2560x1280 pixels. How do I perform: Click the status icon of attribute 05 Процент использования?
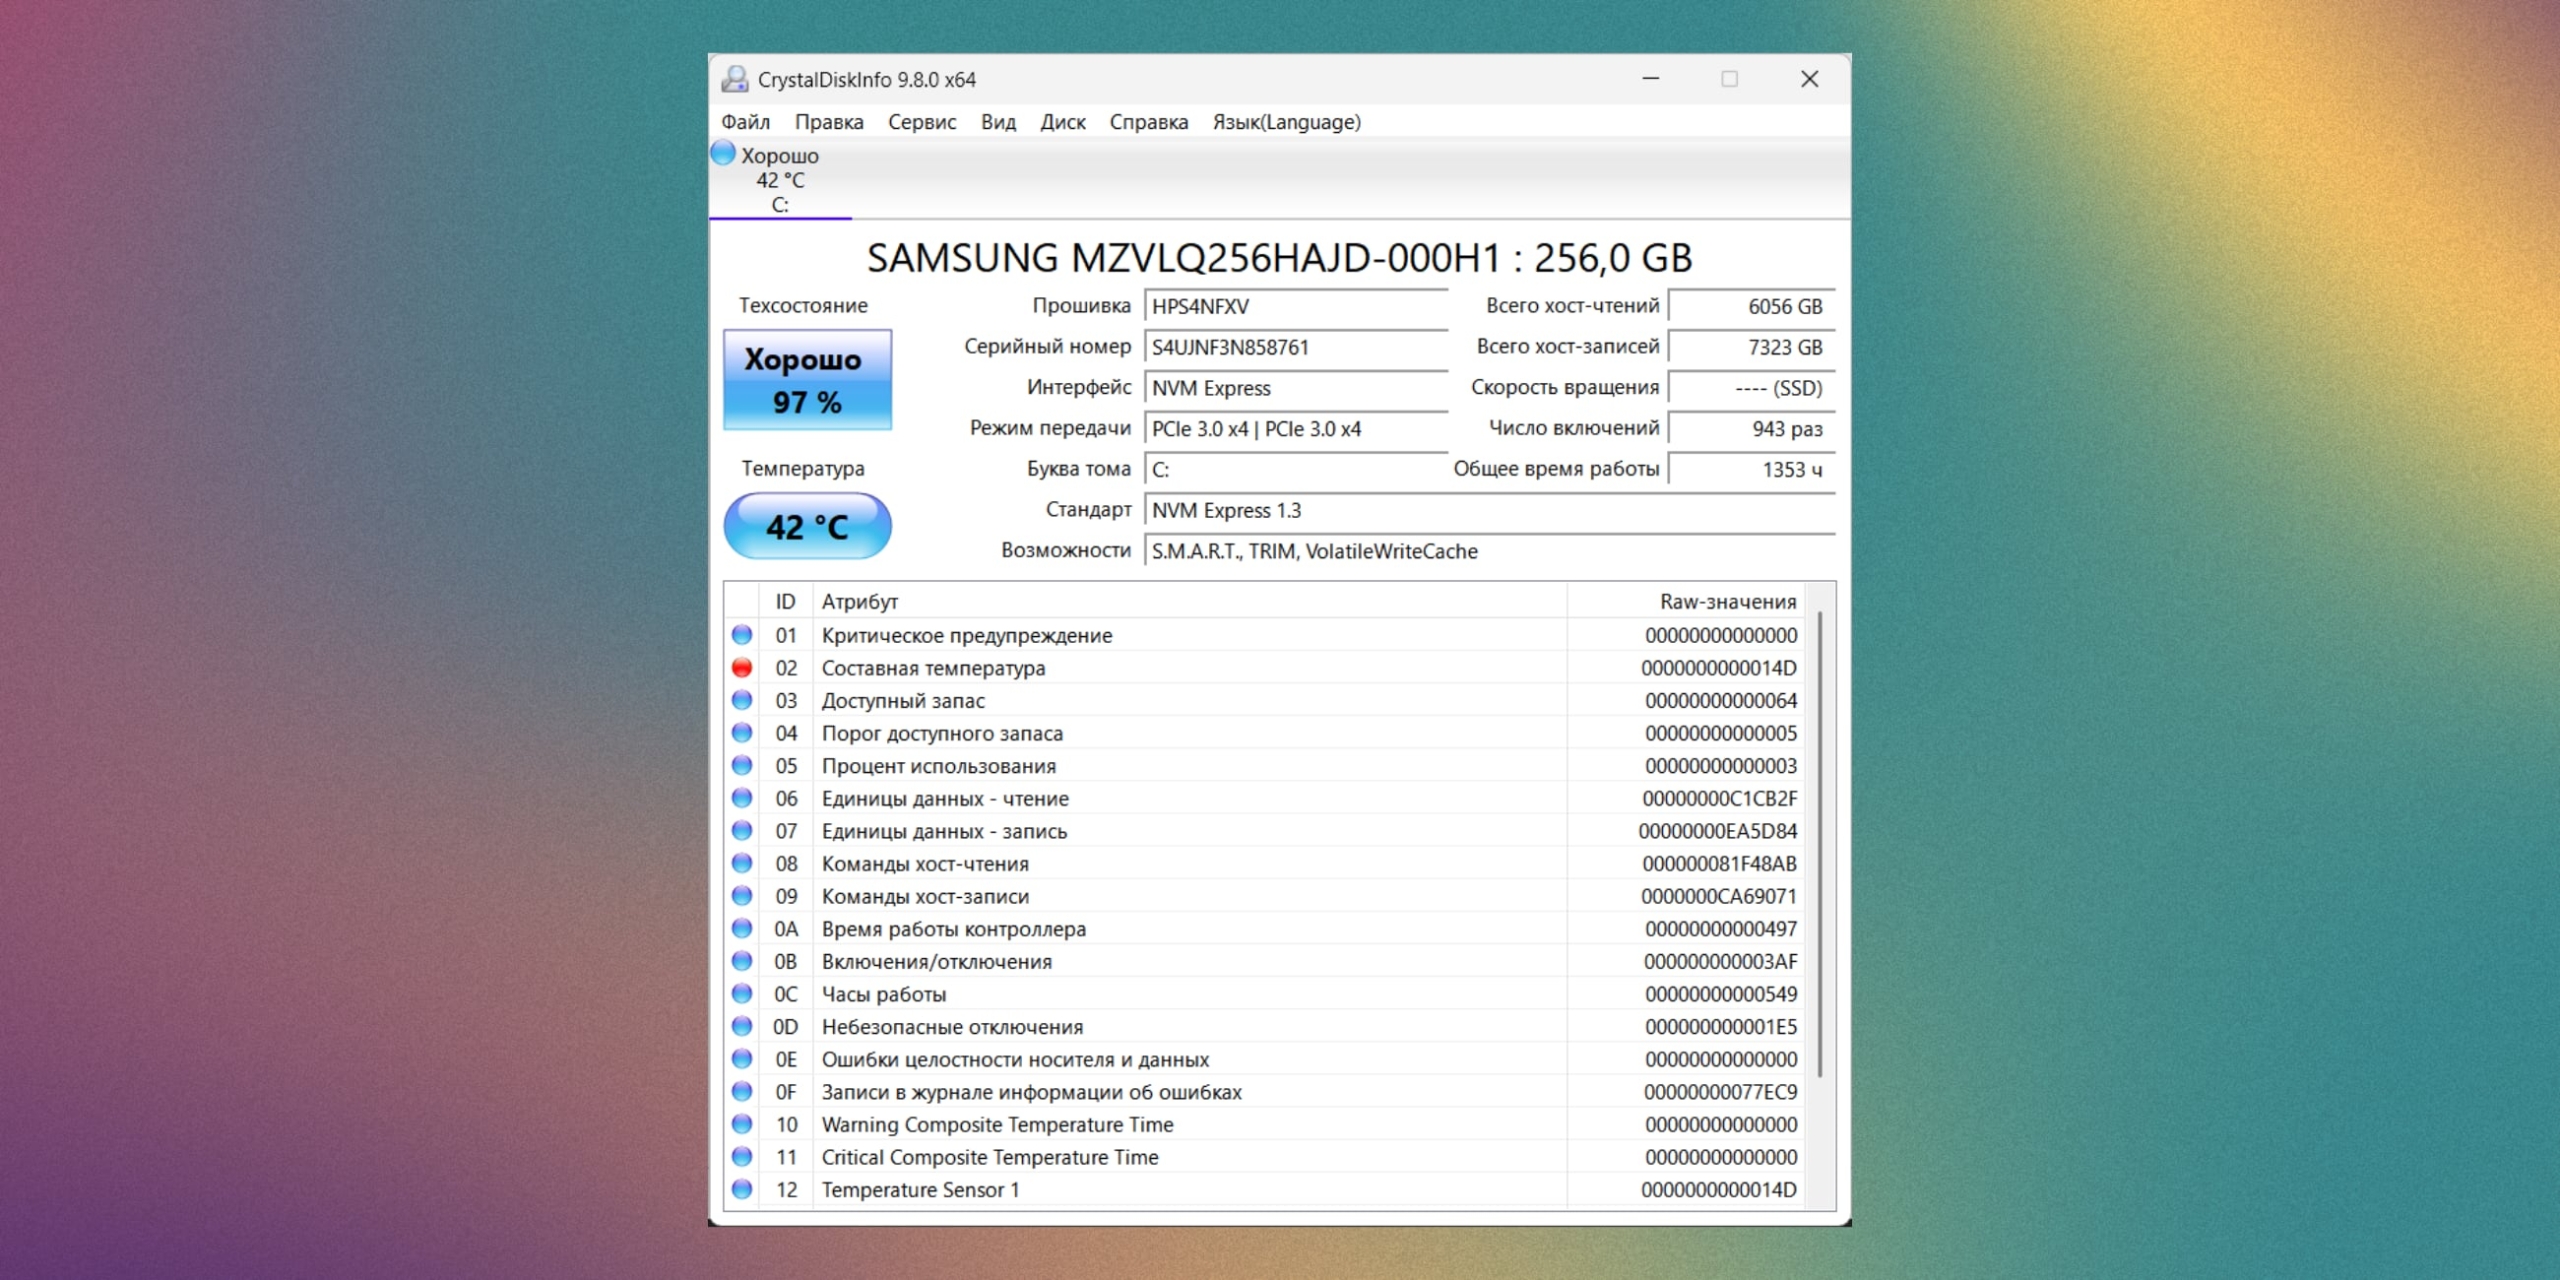click(741, 766)
